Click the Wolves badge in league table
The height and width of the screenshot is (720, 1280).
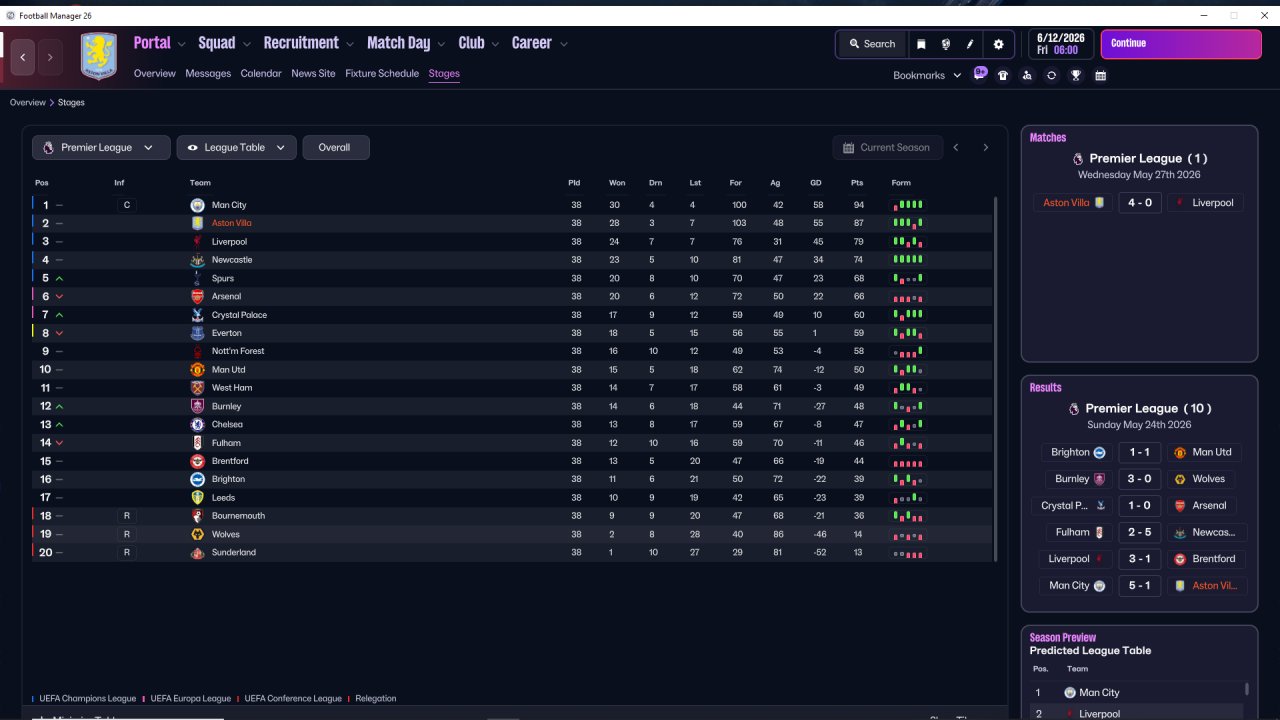[197, 534]
